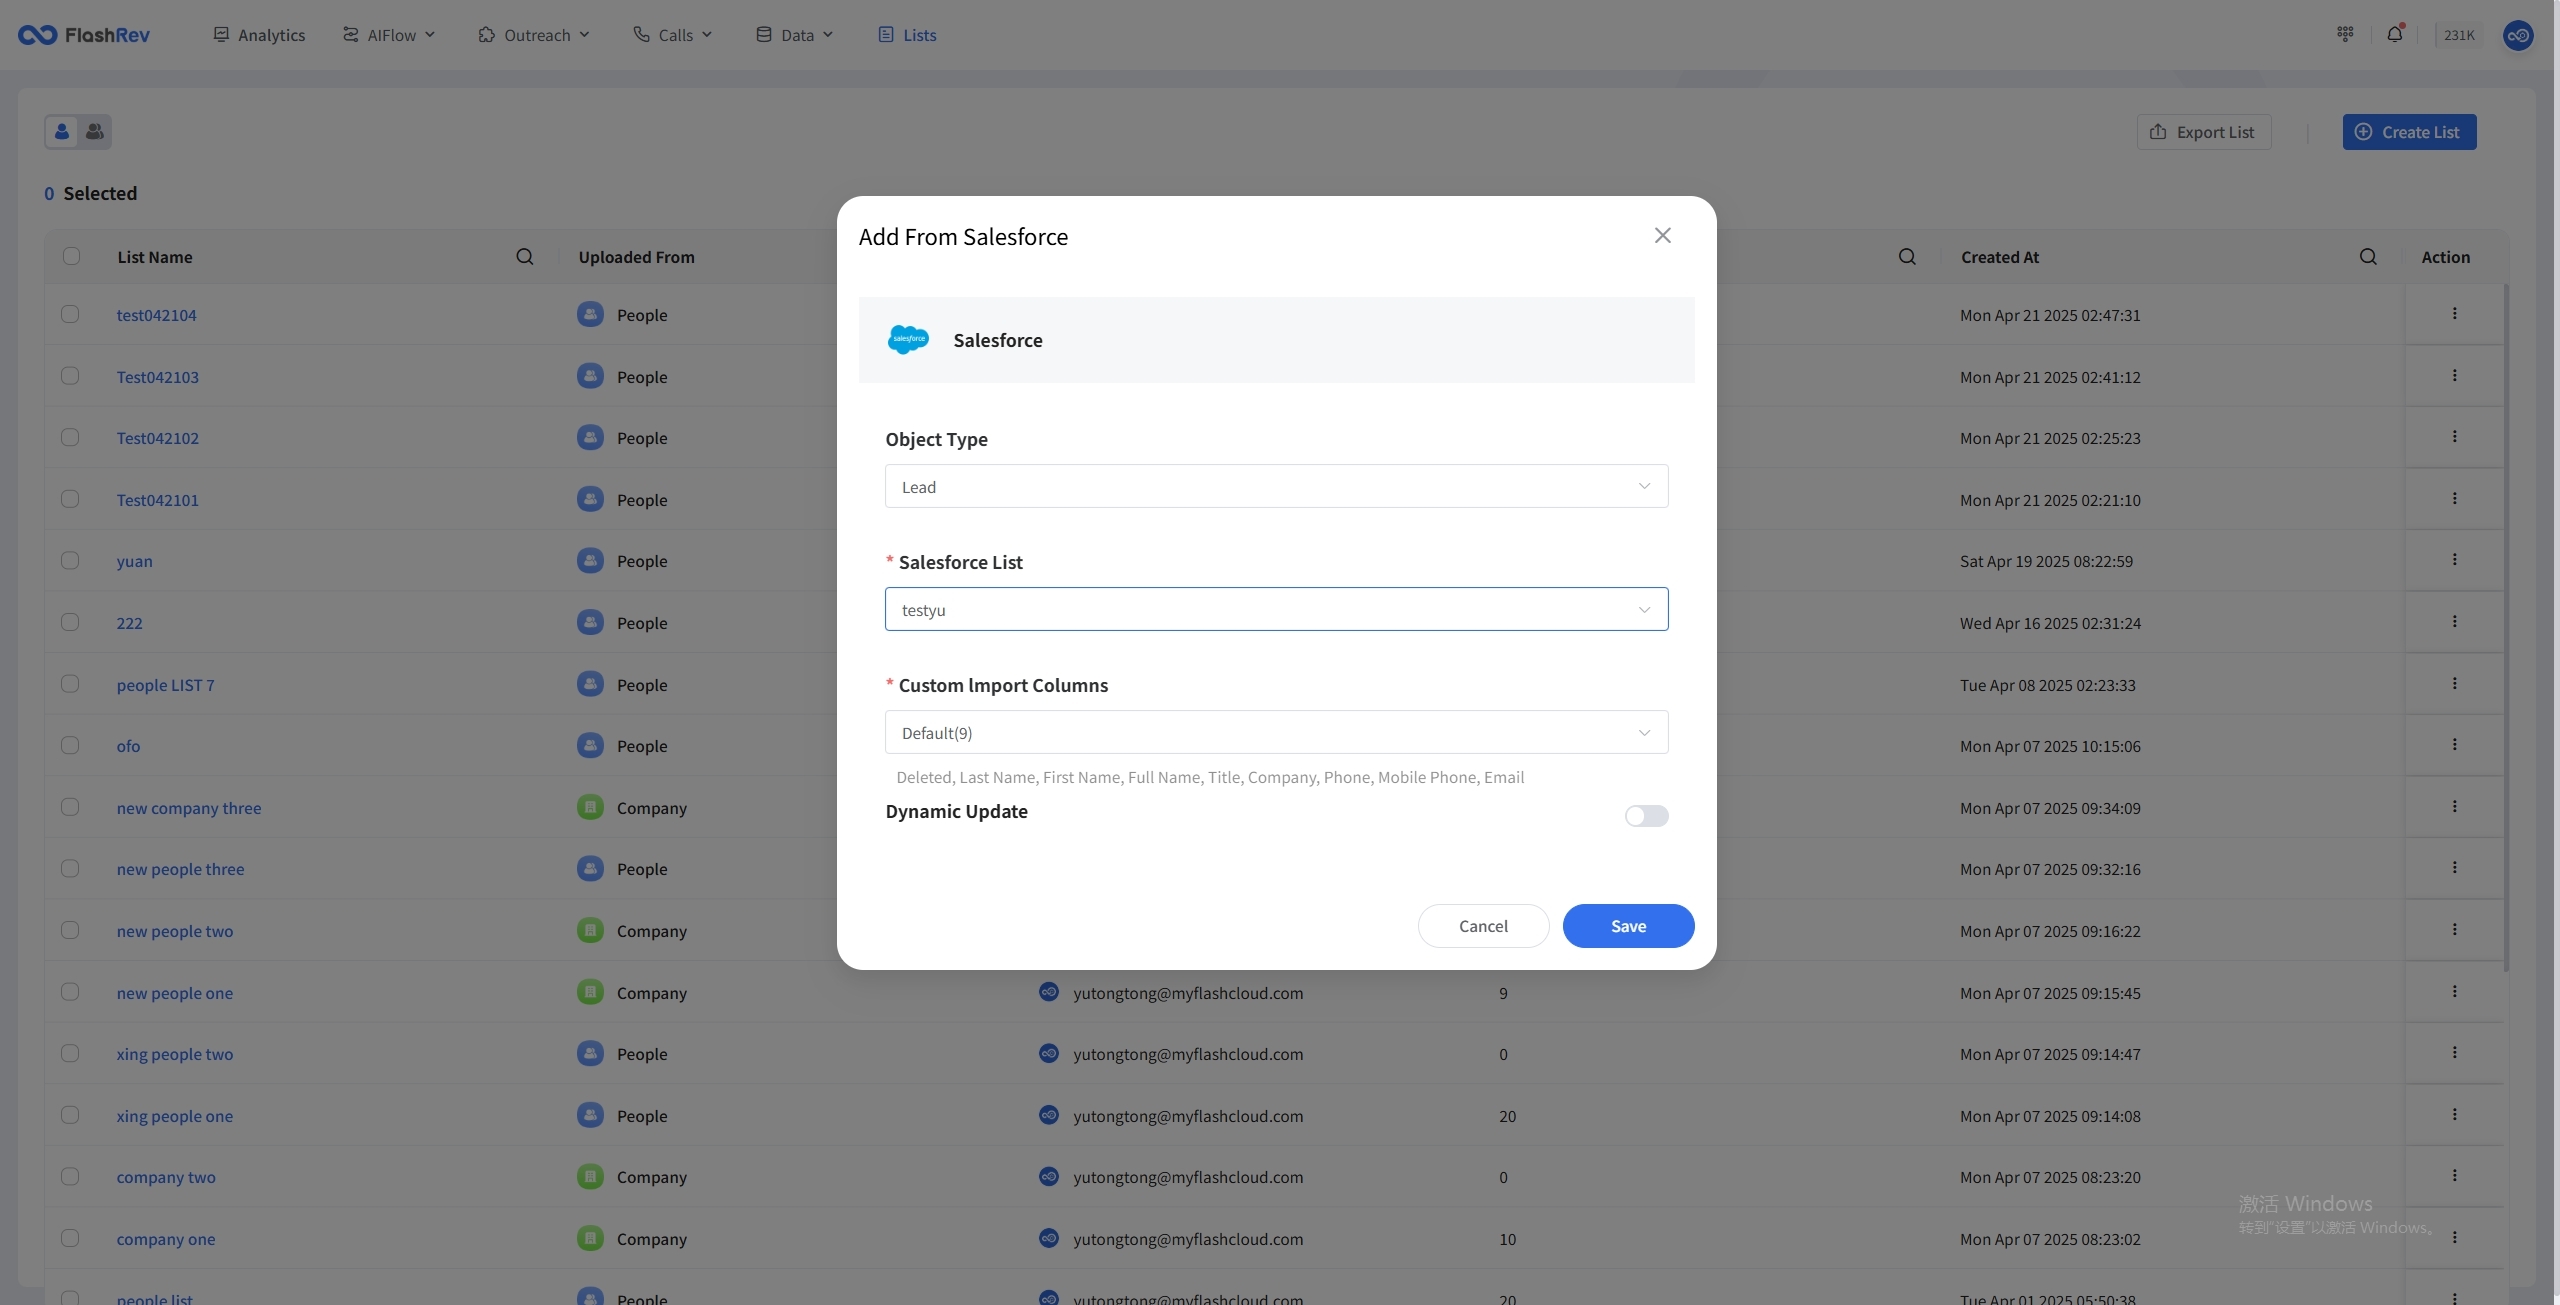Image resolution: width=2560 pixels, height=1305 pixels.
Task: Open the Outreach menu
Action: 535,35
